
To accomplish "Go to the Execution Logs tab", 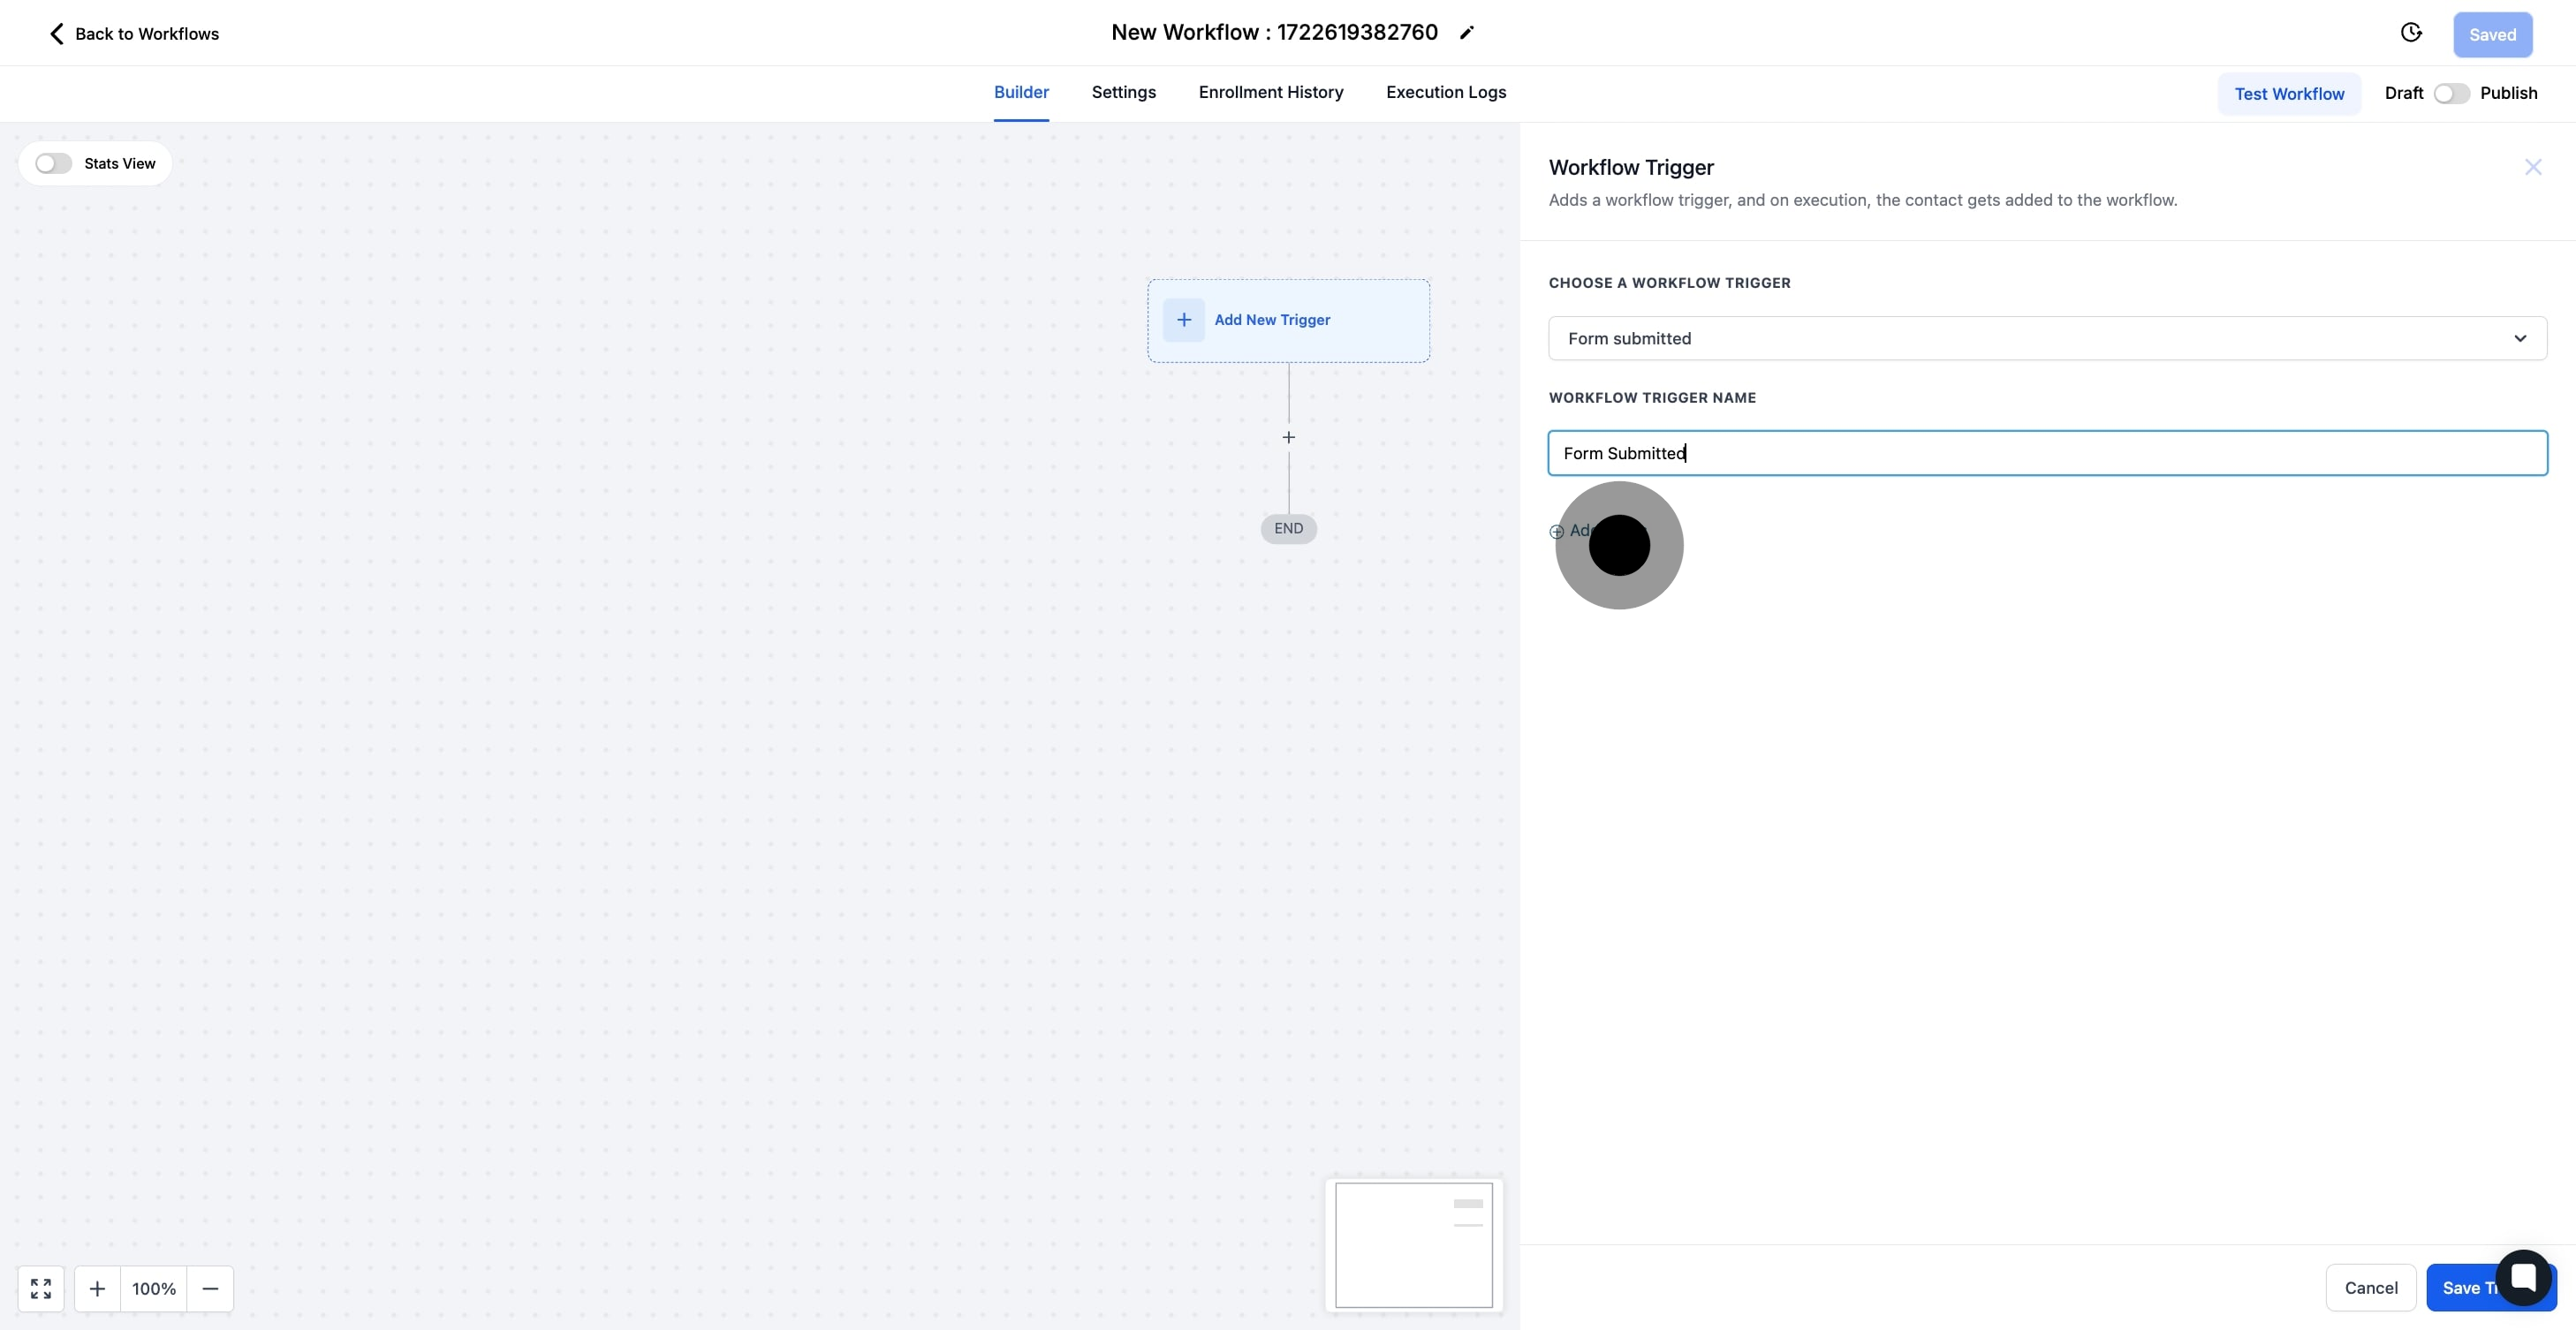I will [x=1445, y=92].
